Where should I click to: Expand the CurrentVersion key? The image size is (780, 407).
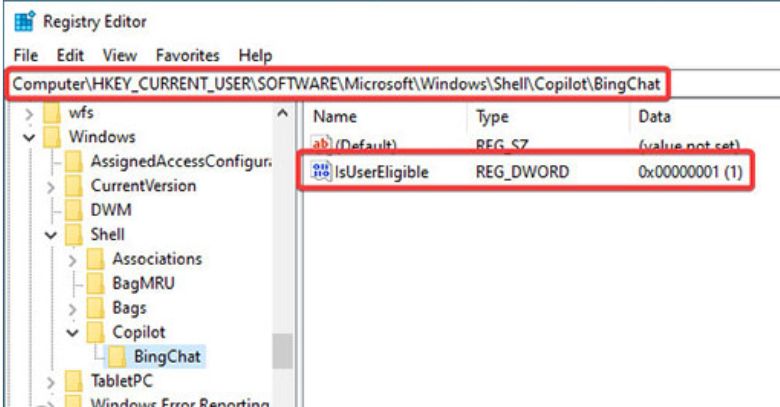tap(50, 185)
